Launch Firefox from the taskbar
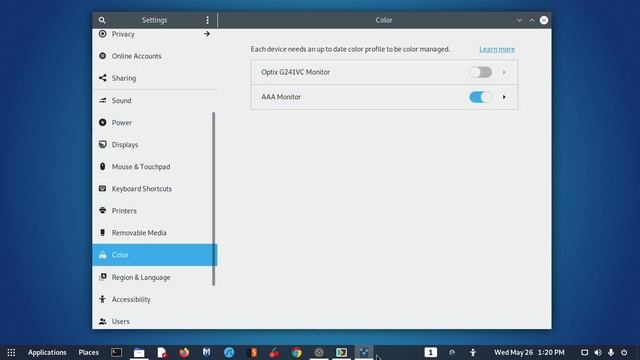This screenshot has width=640, height=360. tap(184, 352)
